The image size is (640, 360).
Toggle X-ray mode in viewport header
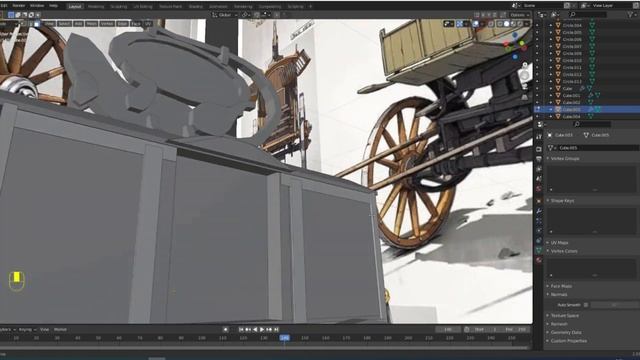(491, 24)
